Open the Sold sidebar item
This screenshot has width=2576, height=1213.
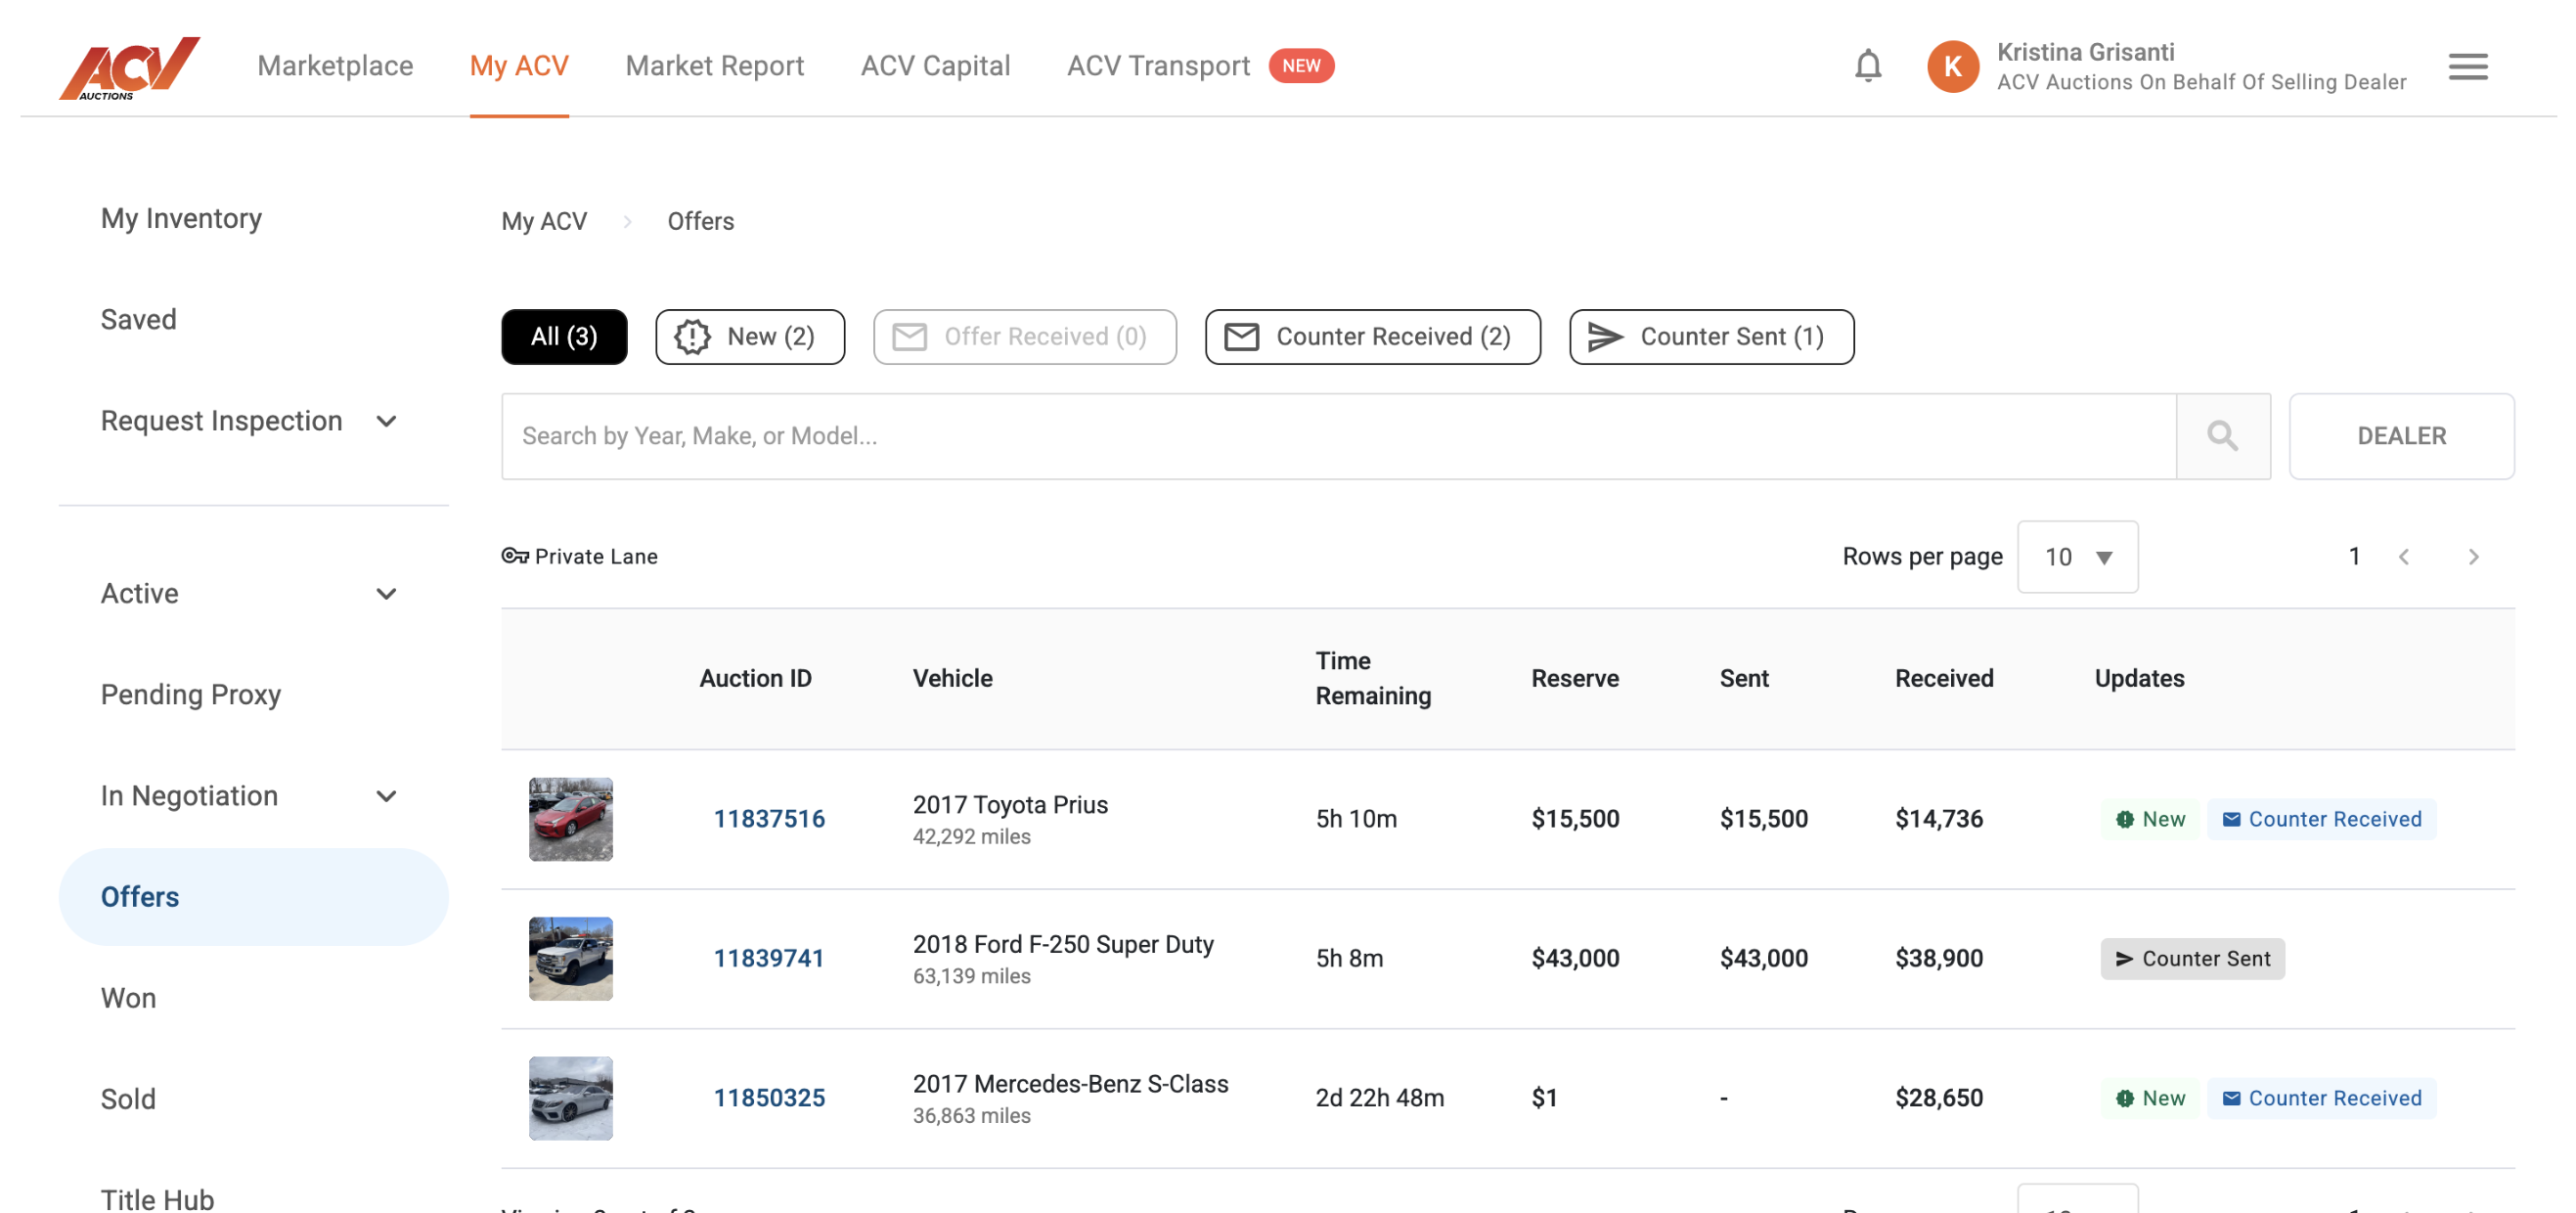pyautogui.click(x=128, y=1098)
